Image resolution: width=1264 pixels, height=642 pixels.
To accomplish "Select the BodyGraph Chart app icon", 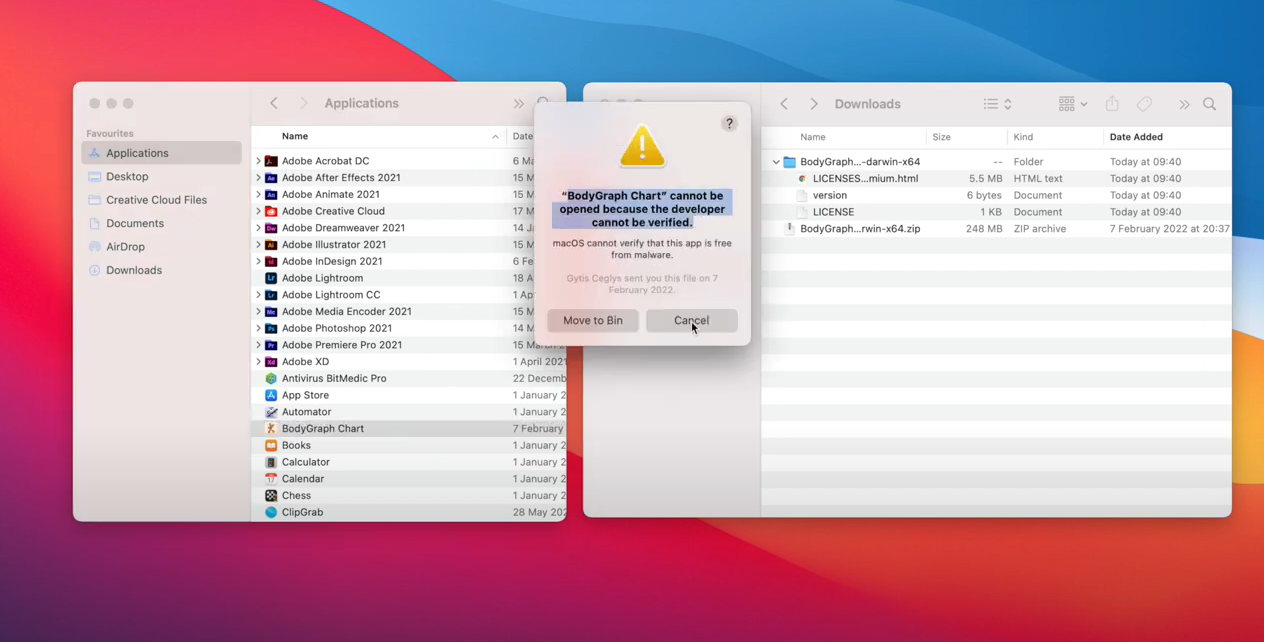I will pyautogui.click(x=271, y=428).
